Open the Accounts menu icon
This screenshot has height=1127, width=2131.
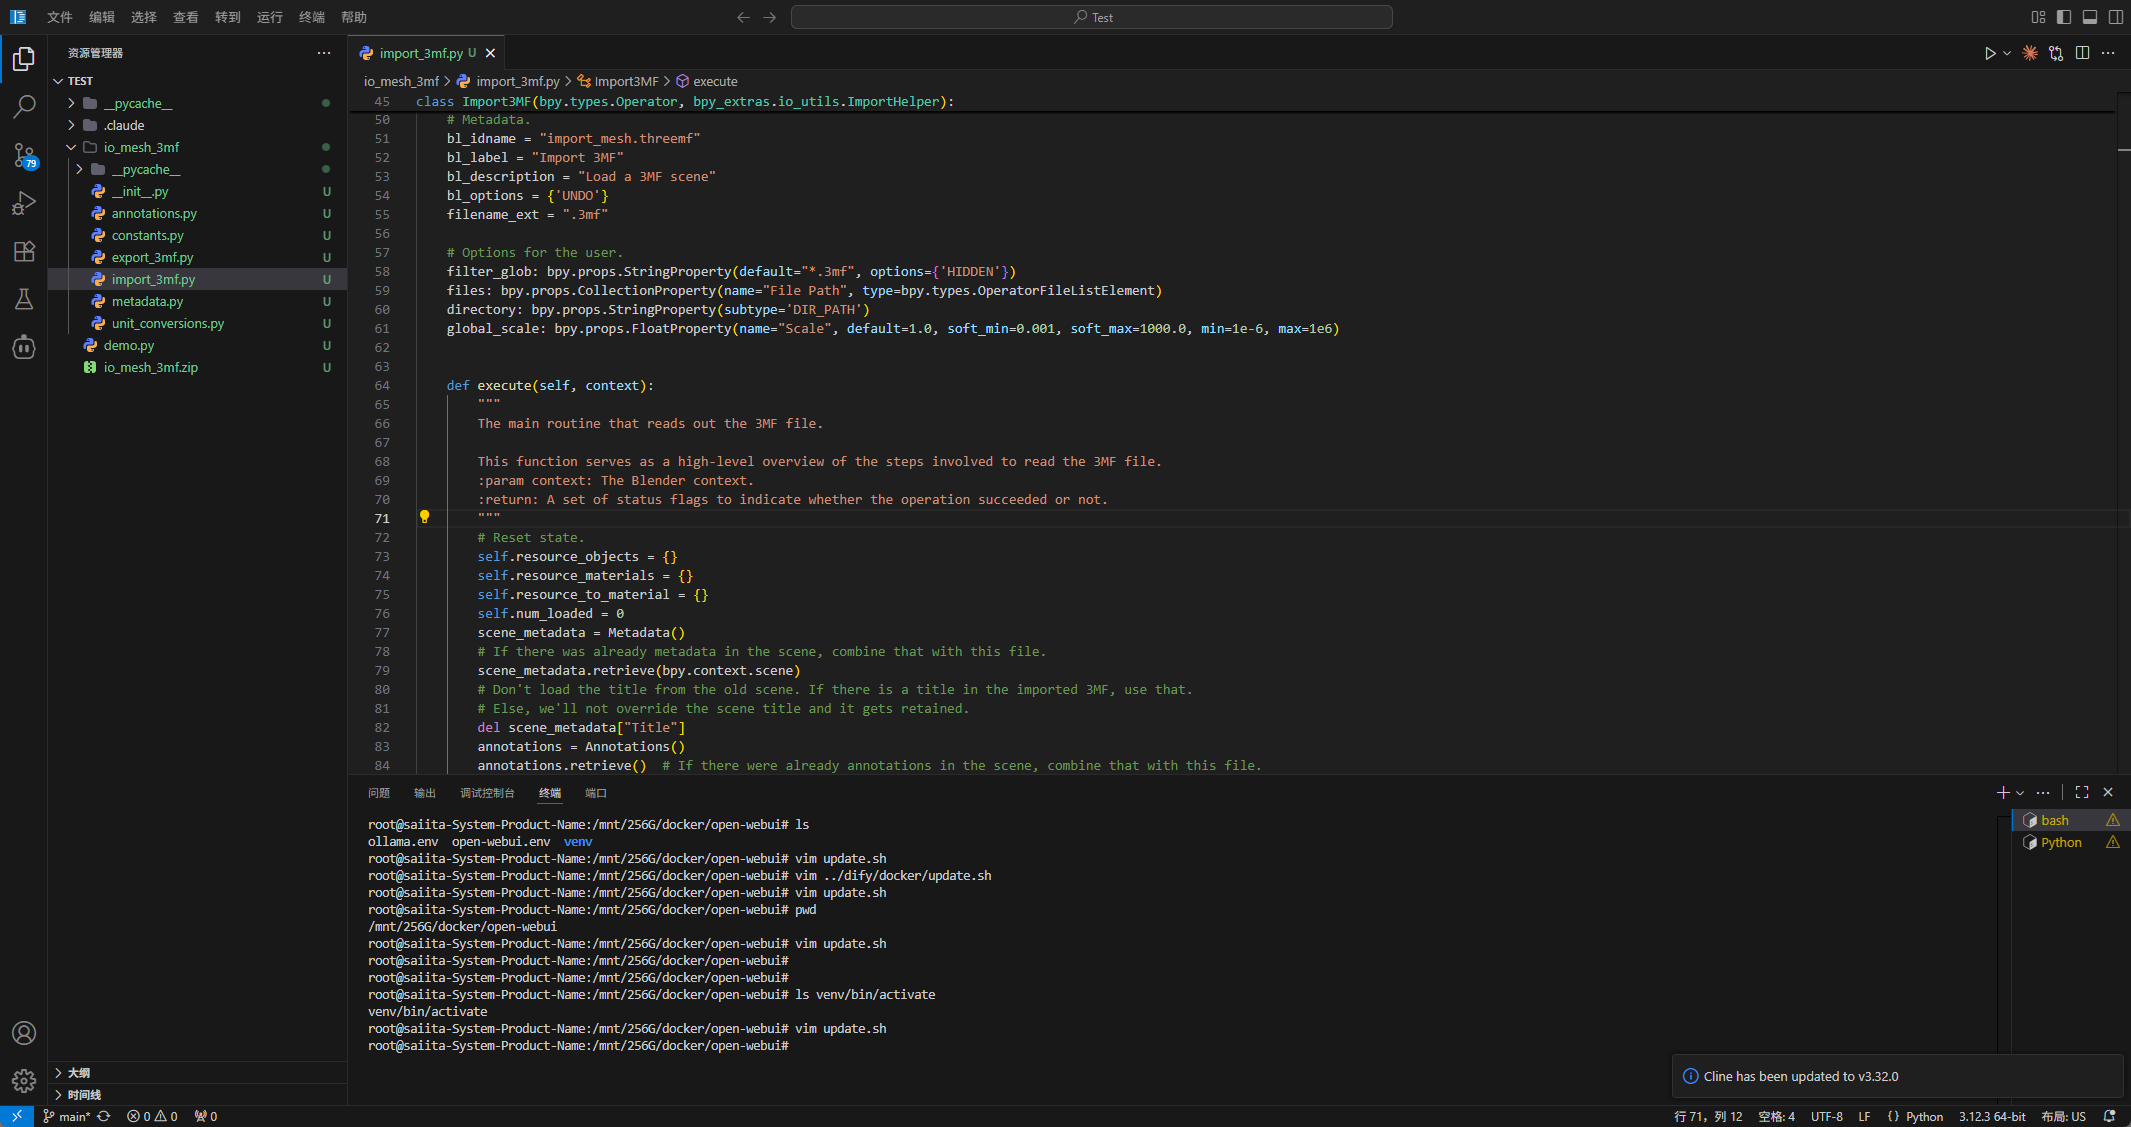pyautogui.click(x=24, y=1033)
